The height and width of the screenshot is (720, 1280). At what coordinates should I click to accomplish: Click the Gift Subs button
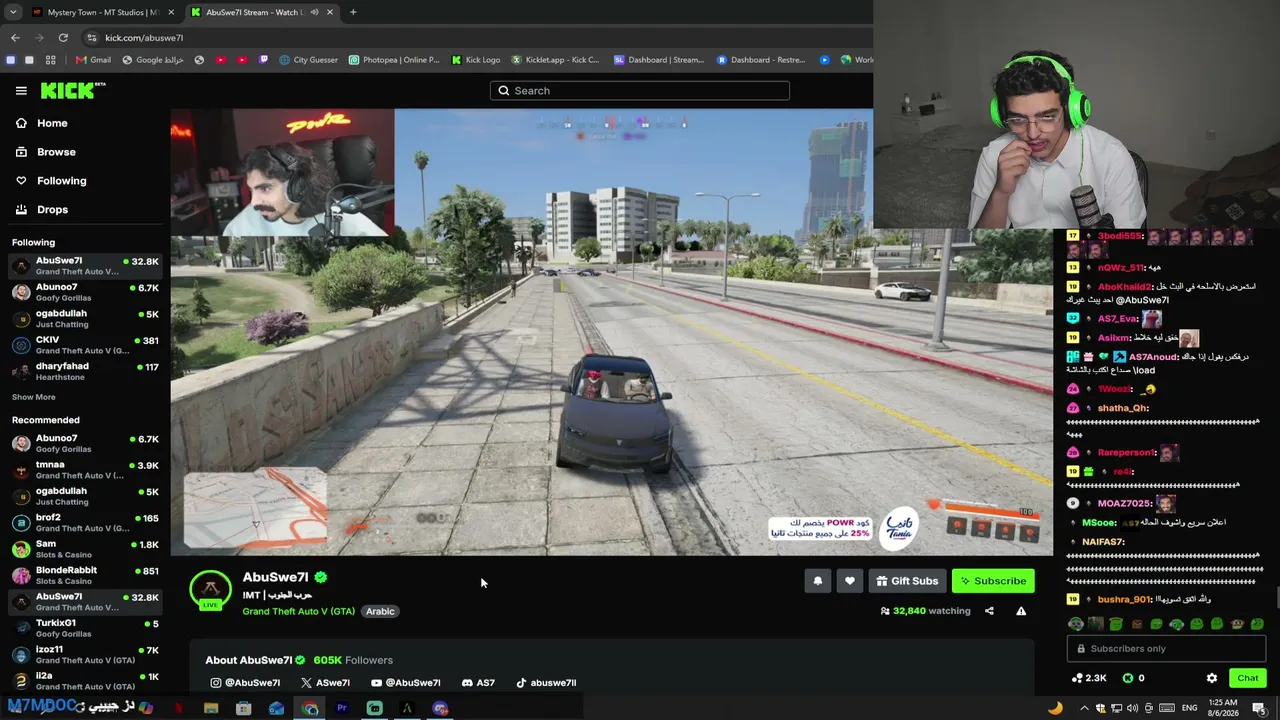[907, 581]
